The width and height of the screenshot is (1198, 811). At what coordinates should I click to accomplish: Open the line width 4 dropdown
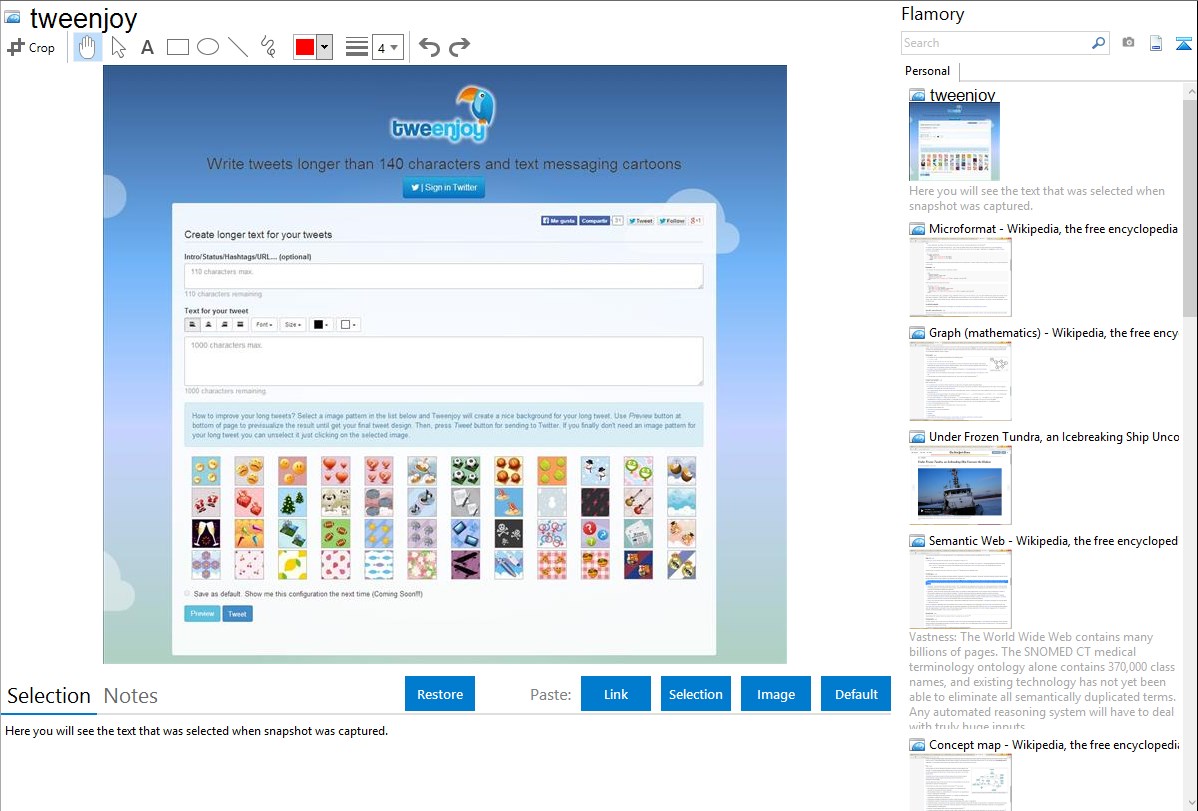pos(388,47)
